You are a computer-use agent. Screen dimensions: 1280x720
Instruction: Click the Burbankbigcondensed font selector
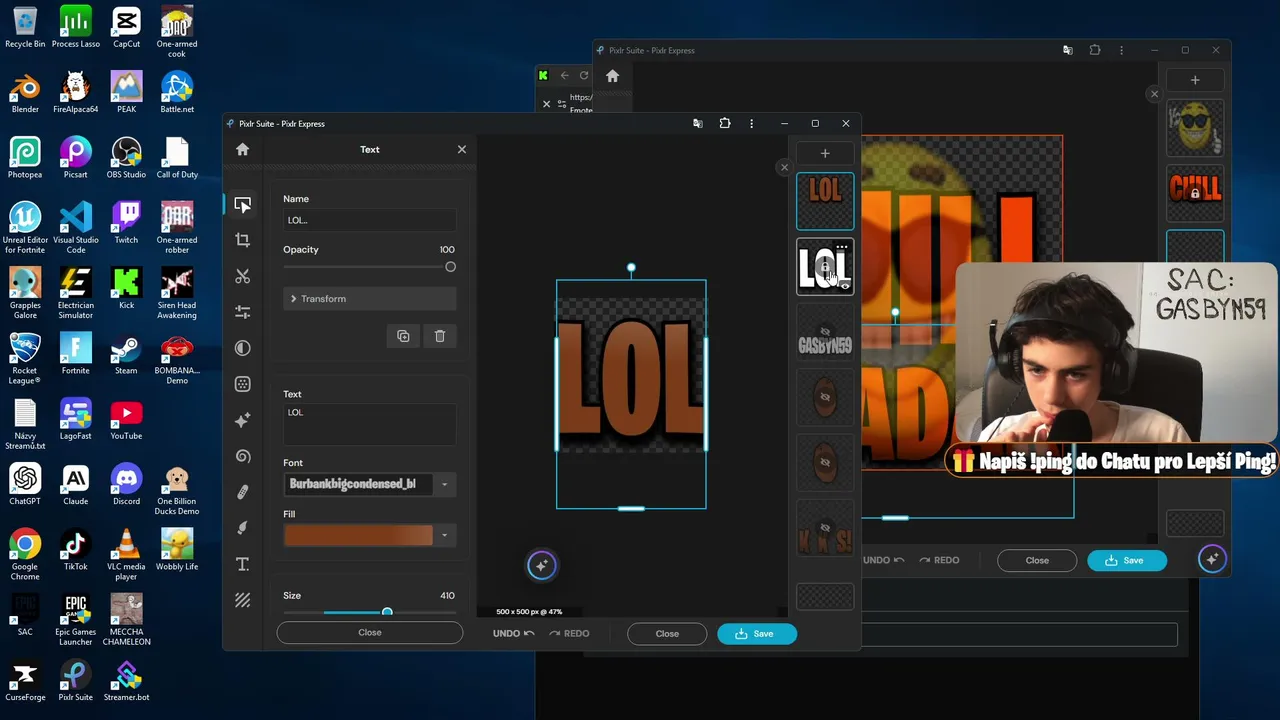[x=360, y=484]
